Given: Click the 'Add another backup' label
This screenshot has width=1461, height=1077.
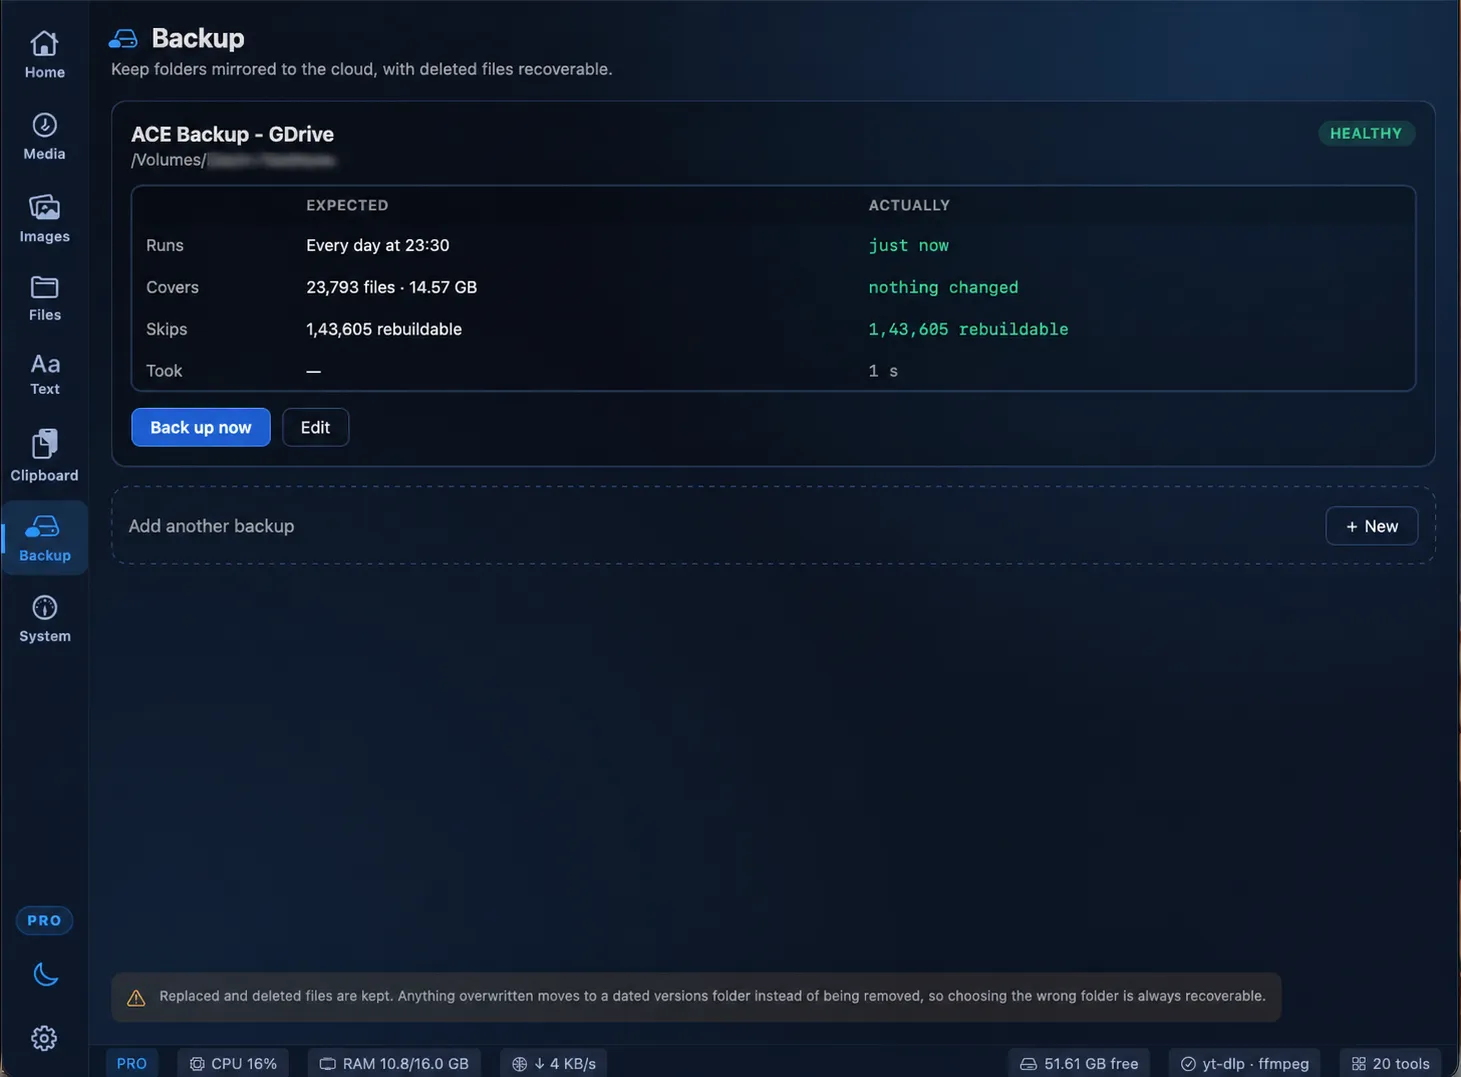Looking at the screenshot, I should pos(211,526).
